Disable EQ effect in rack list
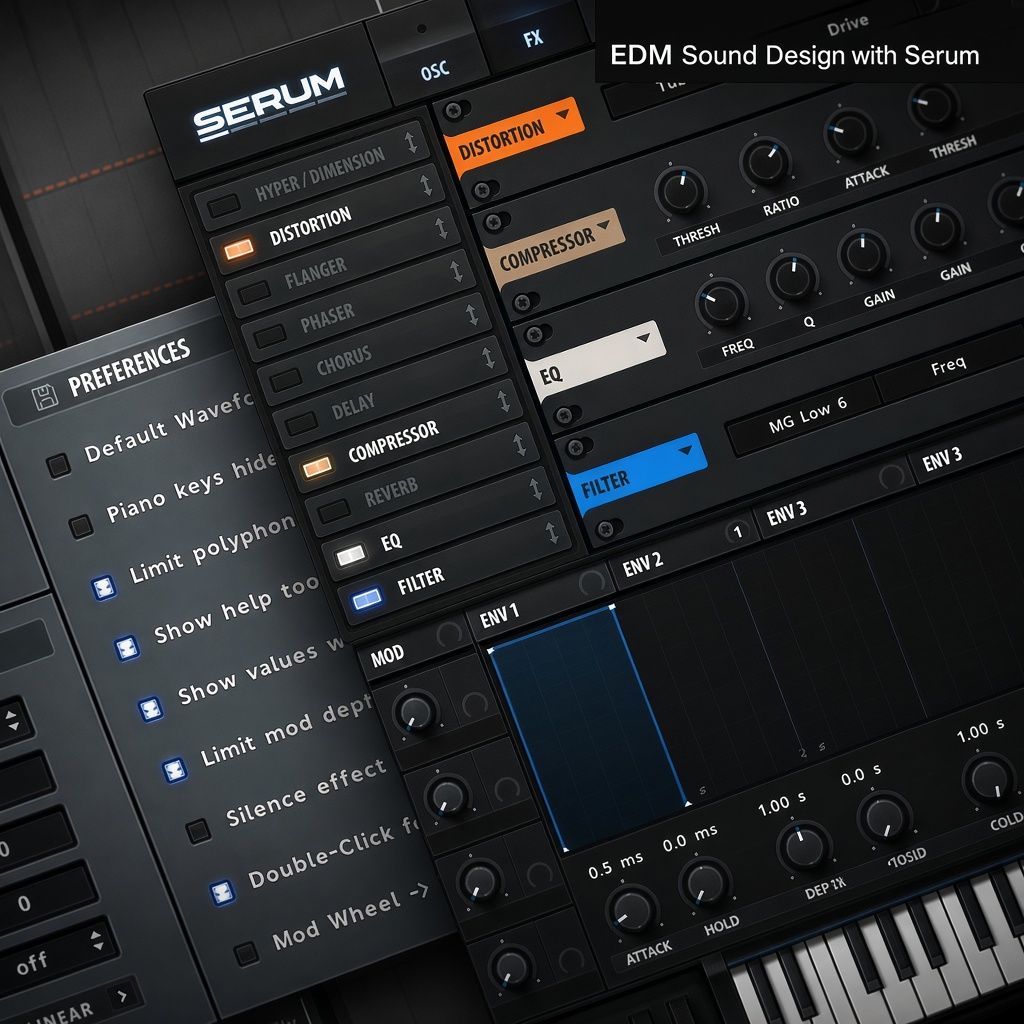The width and height of the screenshot is (1024, 1024). [x=351, y=556]
